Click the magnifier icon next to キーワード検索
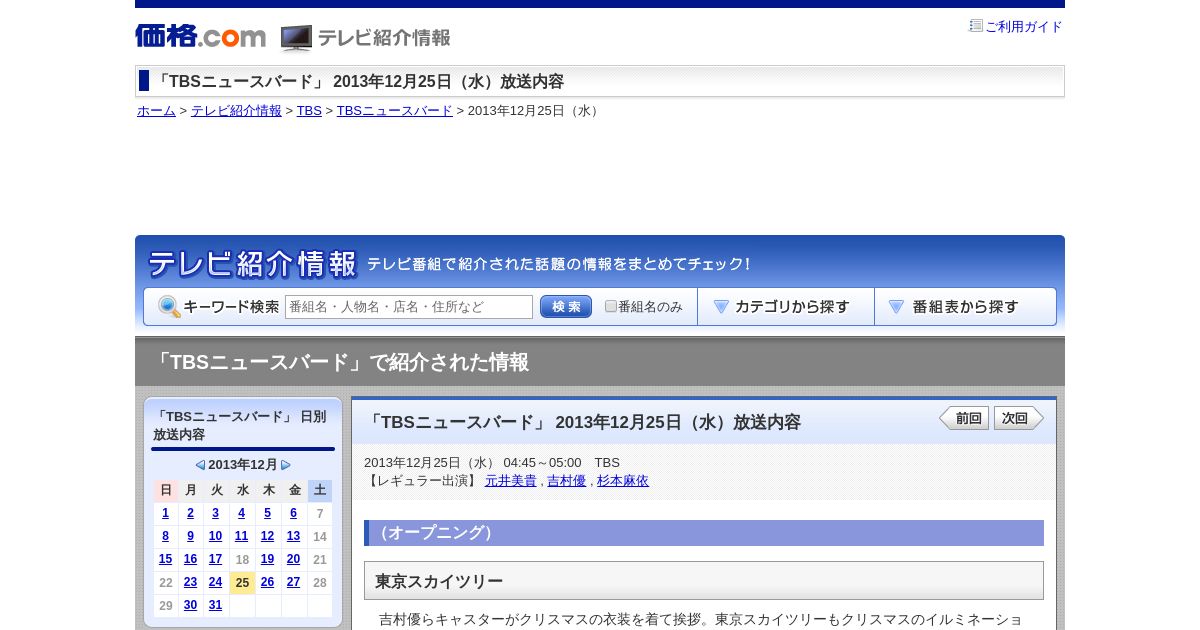The image size is (1200, 630). [x=169, y=307]
